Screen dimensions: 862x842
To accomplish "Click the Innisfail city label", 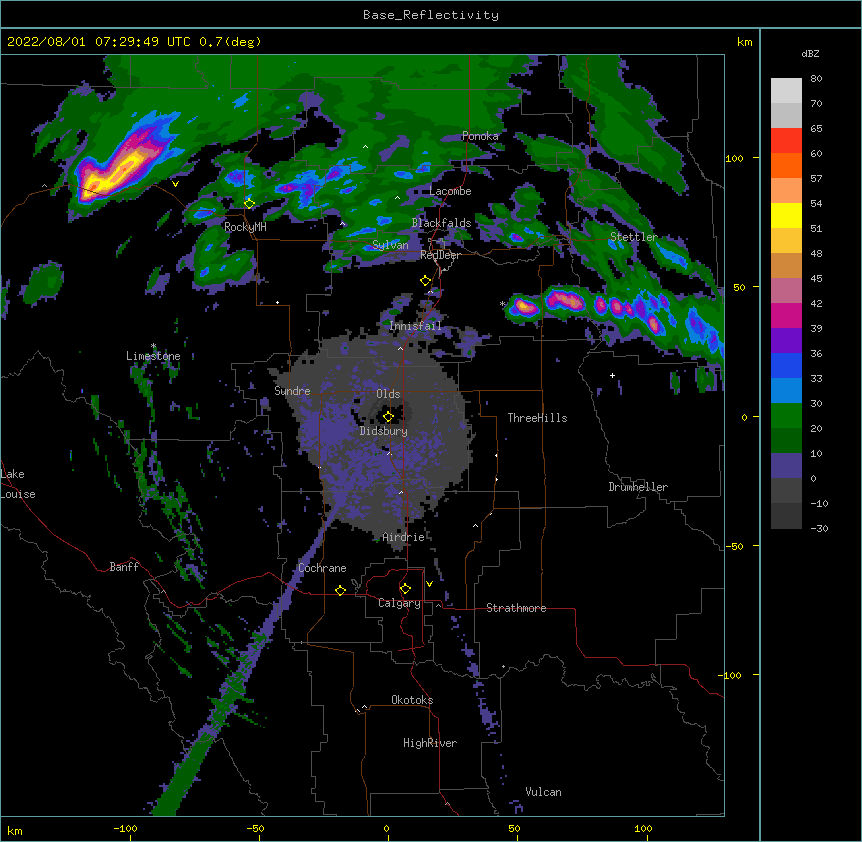I will coord(415,326).
